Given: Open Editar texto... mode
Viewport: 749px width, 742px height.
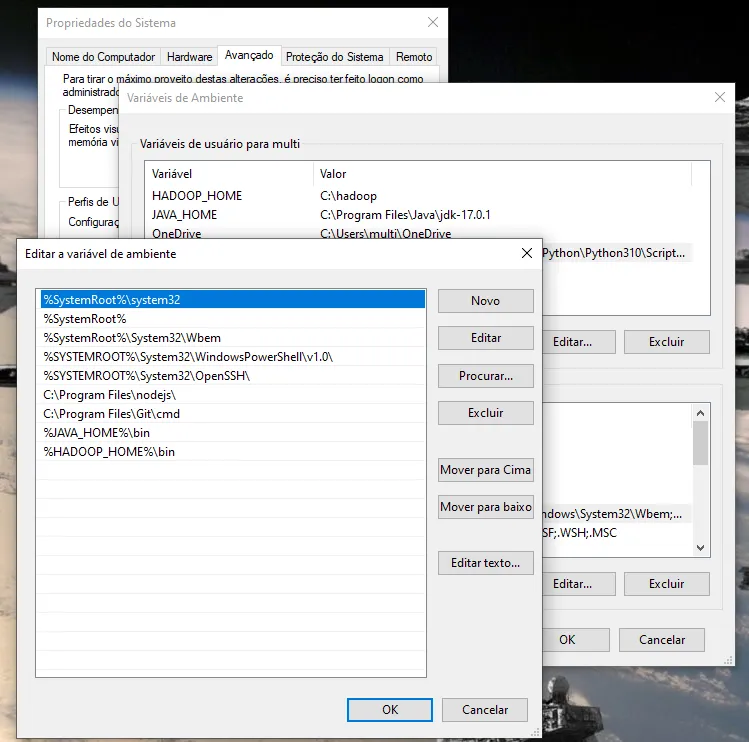Looking at the screenshot, I should (x=485, y=563).
